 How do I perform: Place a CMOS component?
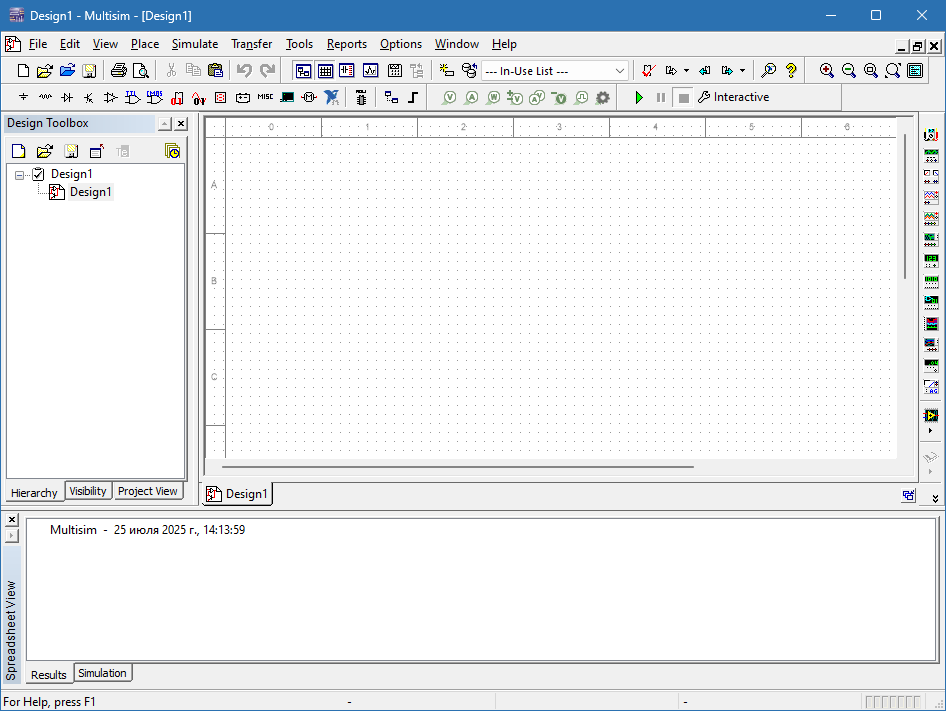click(x=154, y=97)
